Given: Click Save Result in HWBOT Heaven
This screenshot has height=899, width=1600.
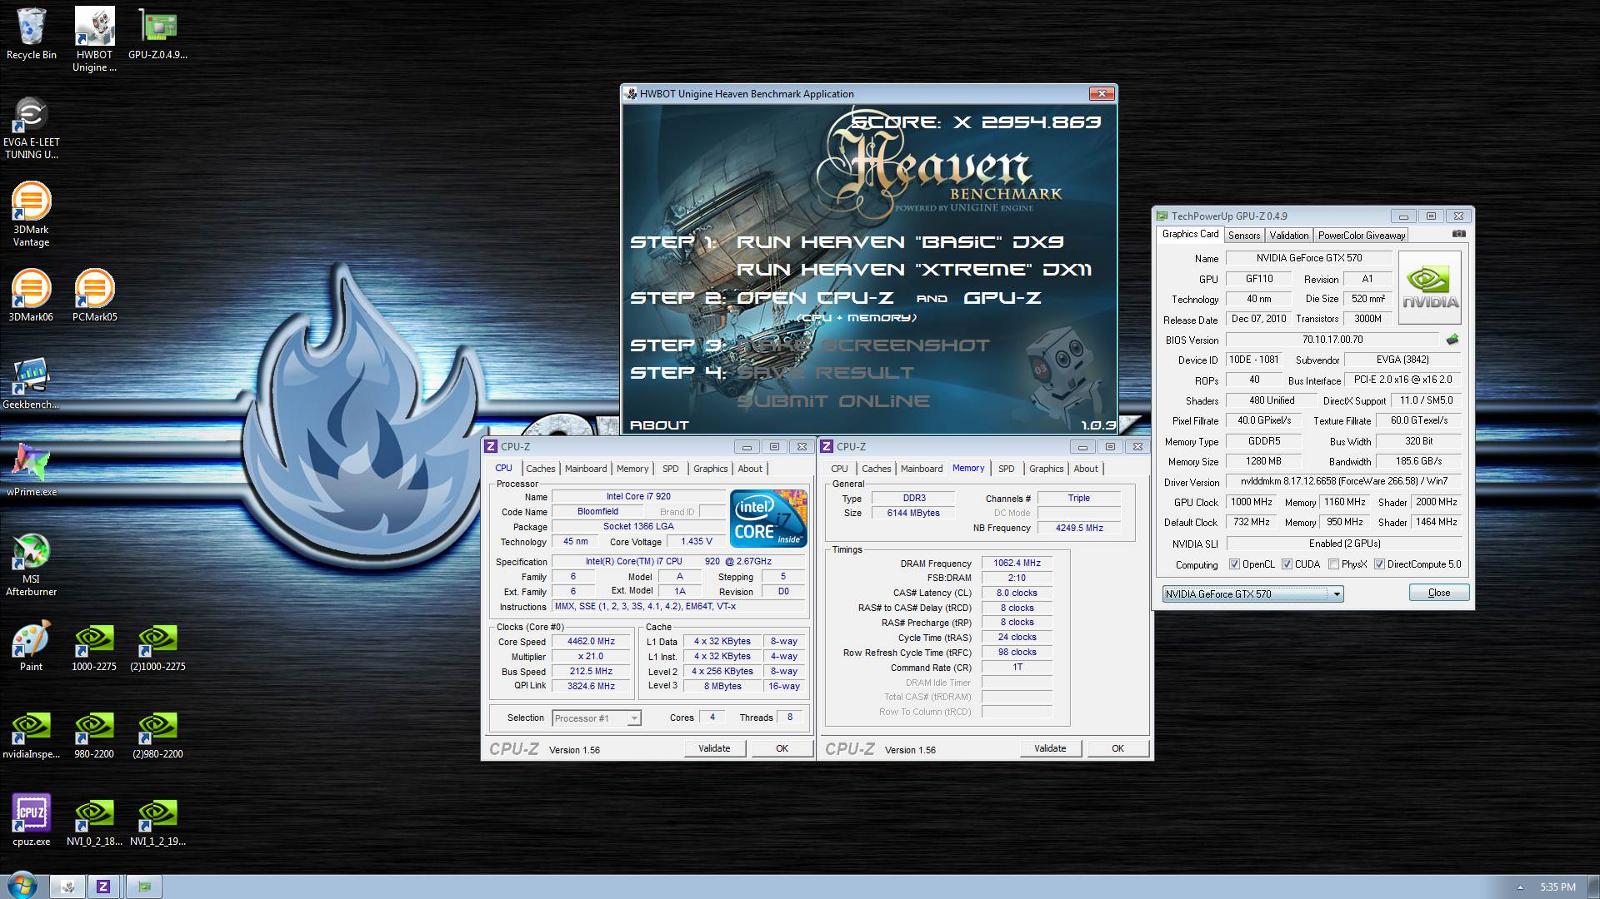Looking at the screenshot, I should click(x=826, y=373).
